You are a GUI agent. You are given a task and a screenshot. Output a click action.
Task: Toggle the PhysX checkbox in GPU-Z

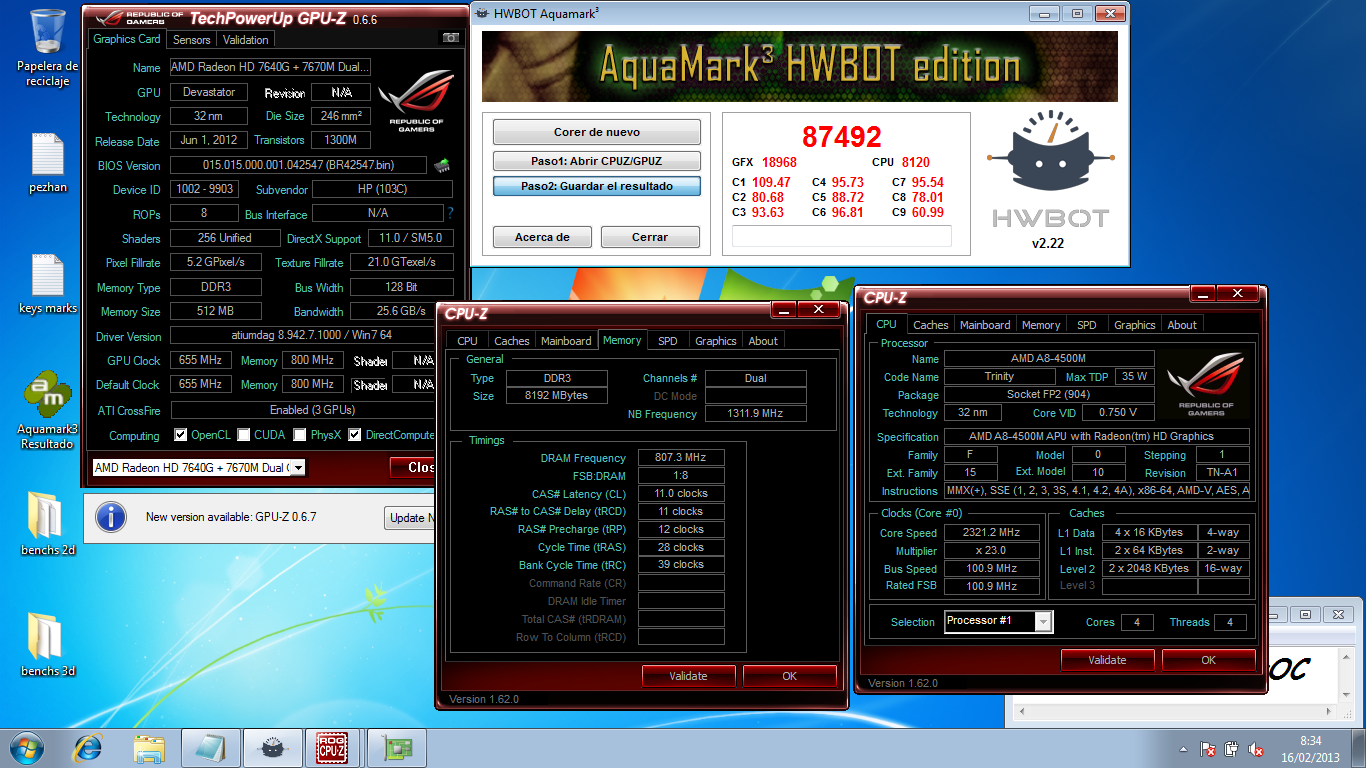(300, 435)
